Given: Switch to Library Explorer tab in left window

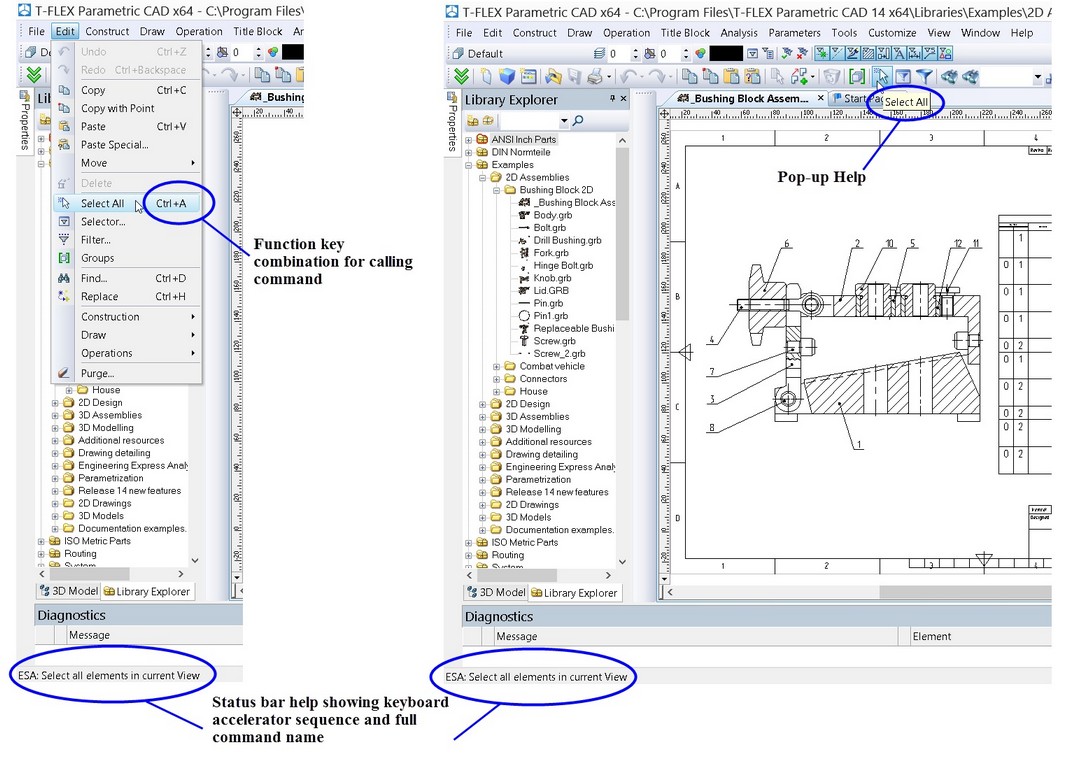Looking at the screenshot, I should pos(146,592).
